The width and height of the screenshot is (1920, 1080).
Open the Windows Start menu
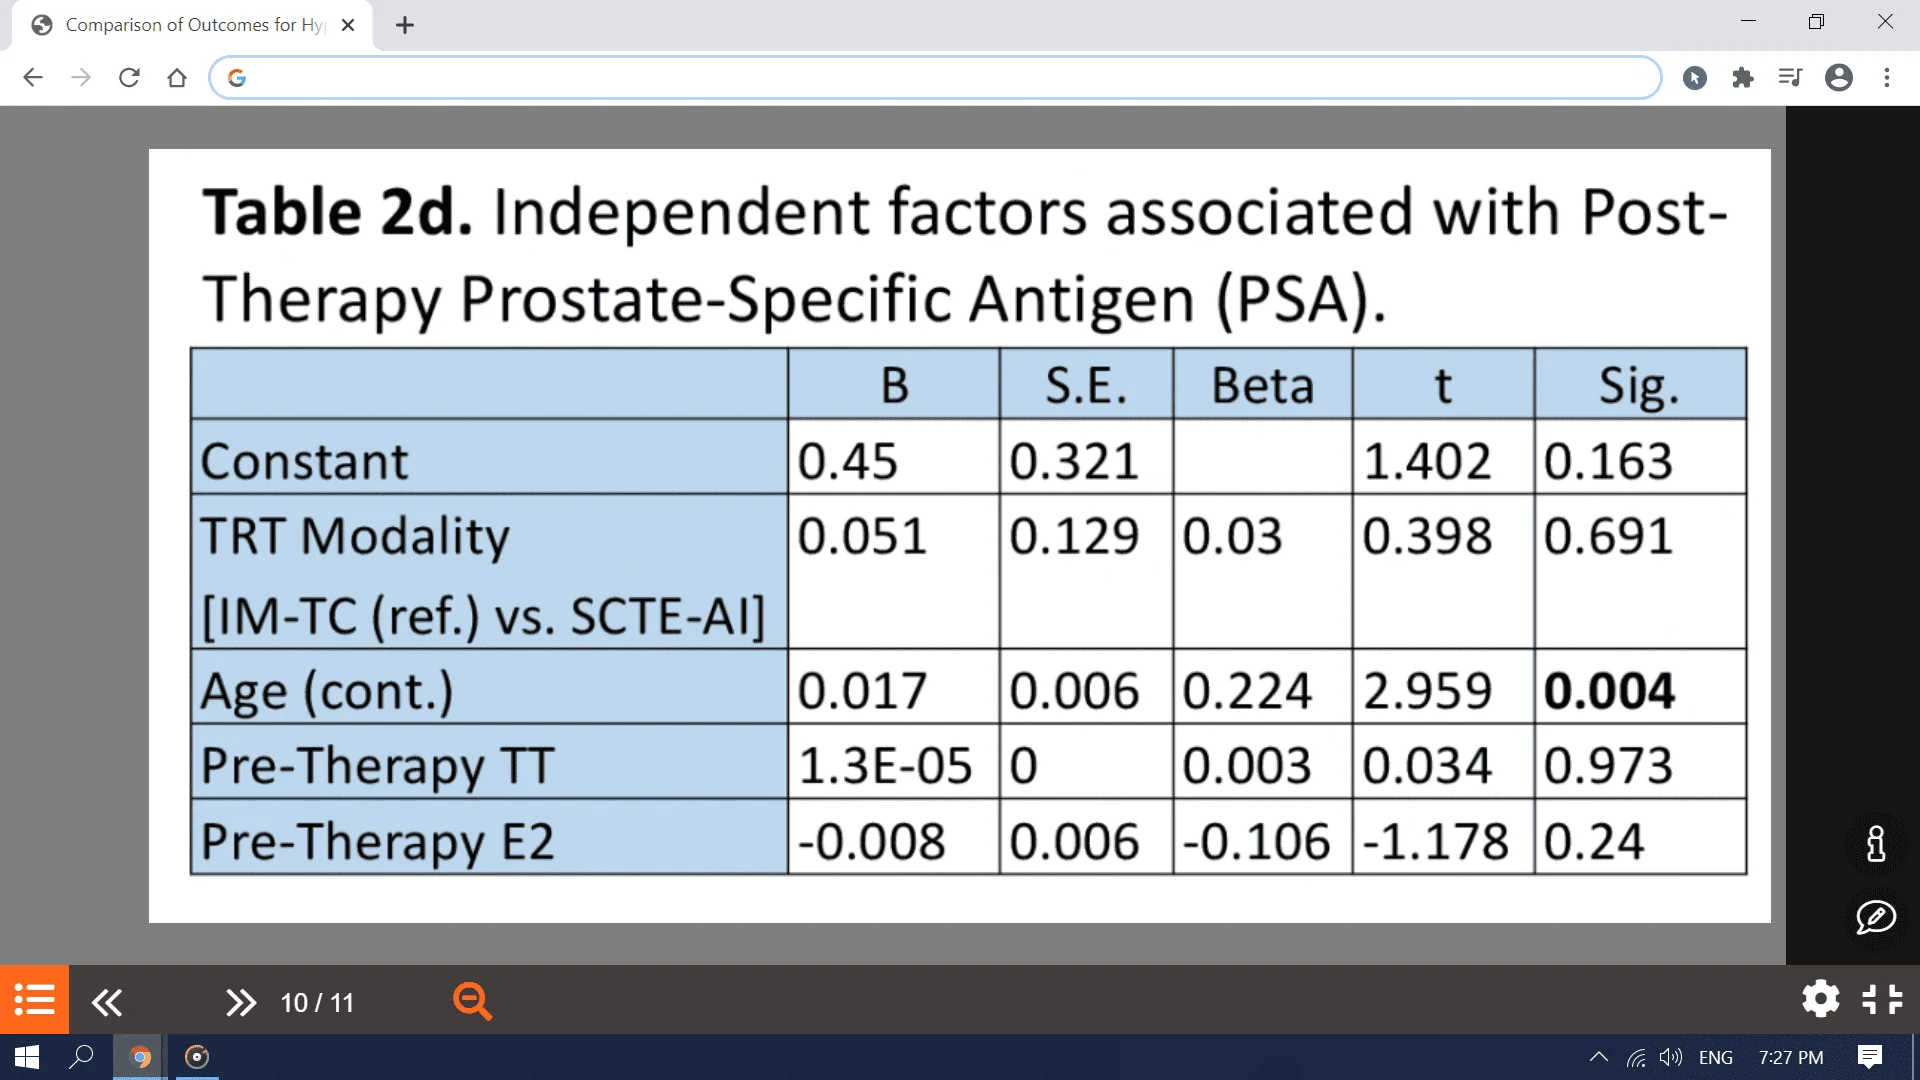coord(27,1057)
